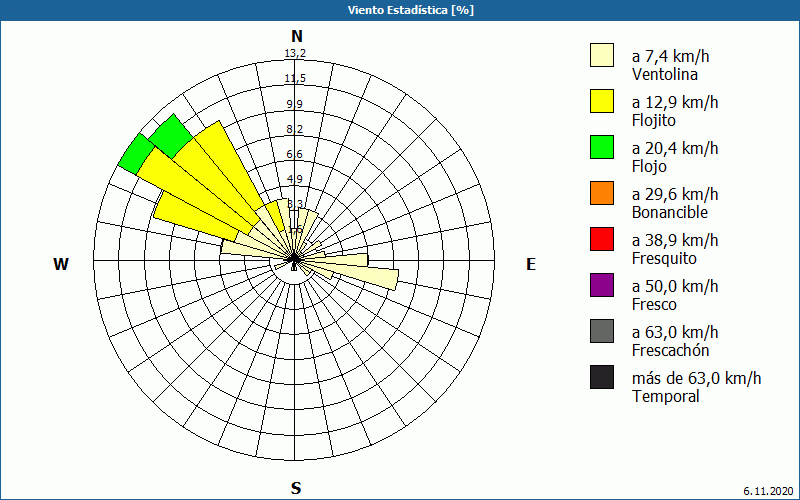The image size is (800, 500).
Task: Click the Flojito yellow legend swatch
Action: click(x=602, y=101)
